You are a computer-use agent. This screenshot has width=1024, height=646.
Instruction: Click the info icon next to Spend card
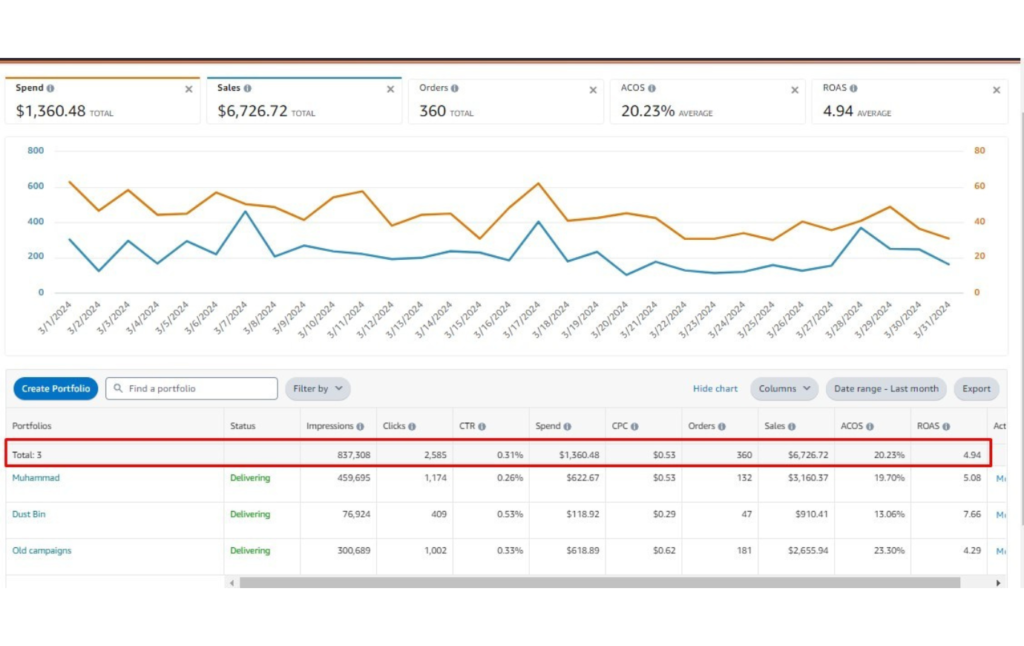tap(50, 88)
